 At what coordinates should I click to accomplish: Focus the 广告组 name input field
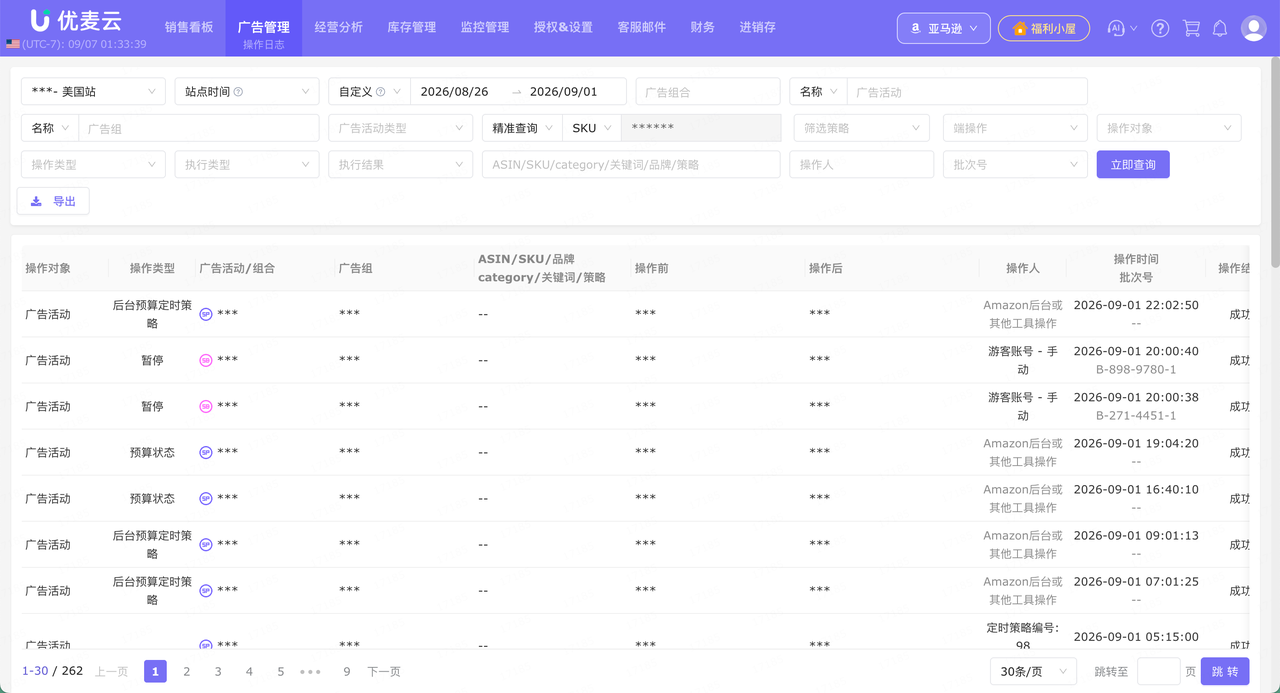point(199,128)
